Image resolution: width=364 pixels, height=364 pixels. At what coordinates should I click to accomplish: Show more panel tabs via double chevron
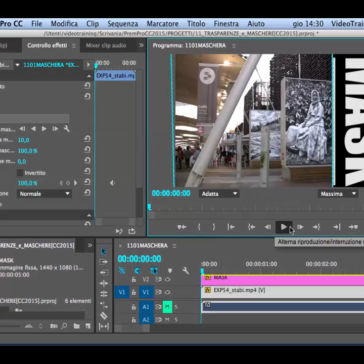coord(141,45)
